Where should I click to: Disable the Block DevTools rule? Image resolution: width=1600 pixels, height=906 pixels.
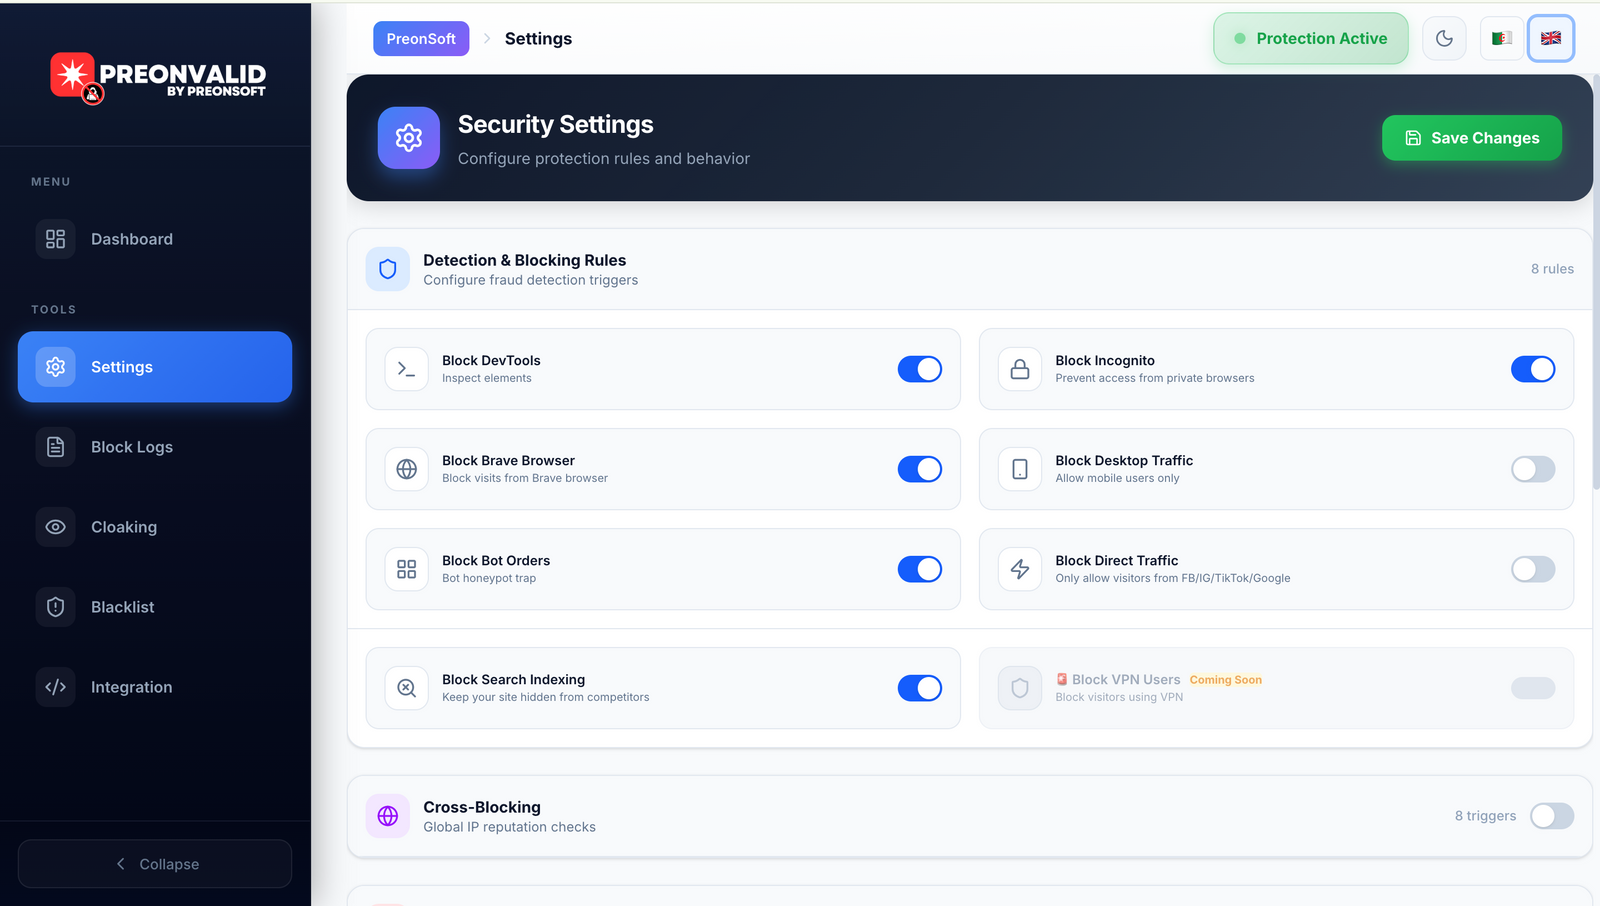919,369
